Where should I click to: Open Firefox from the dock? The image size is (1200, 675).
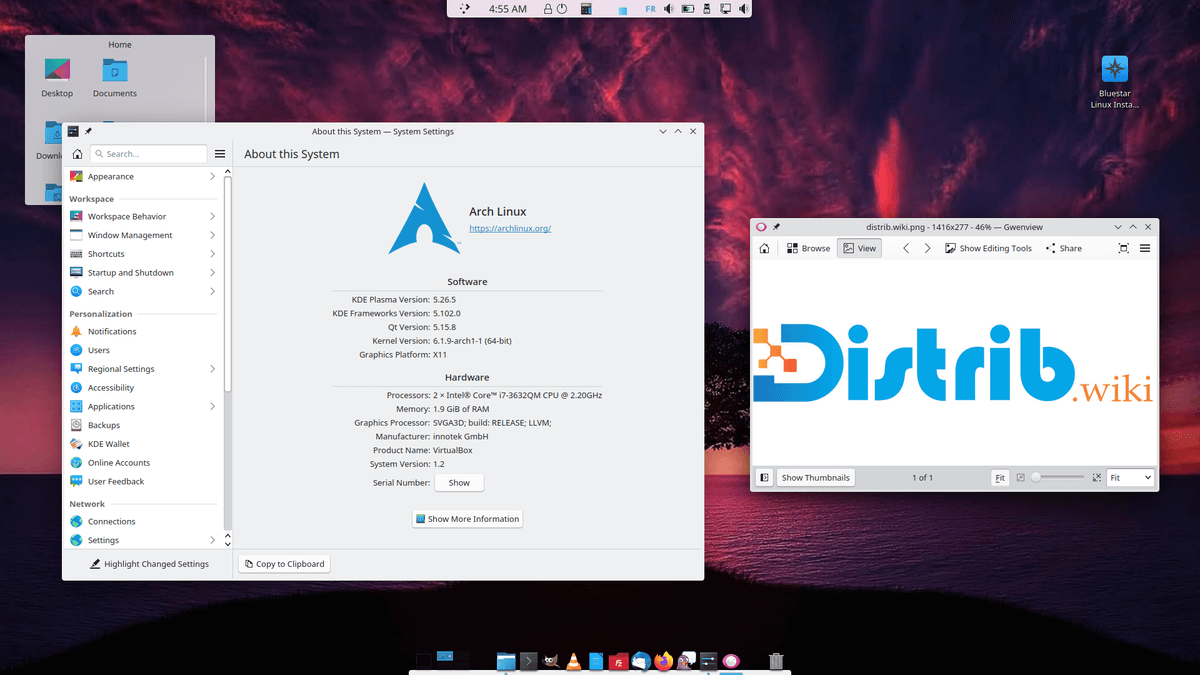point(663,661)
